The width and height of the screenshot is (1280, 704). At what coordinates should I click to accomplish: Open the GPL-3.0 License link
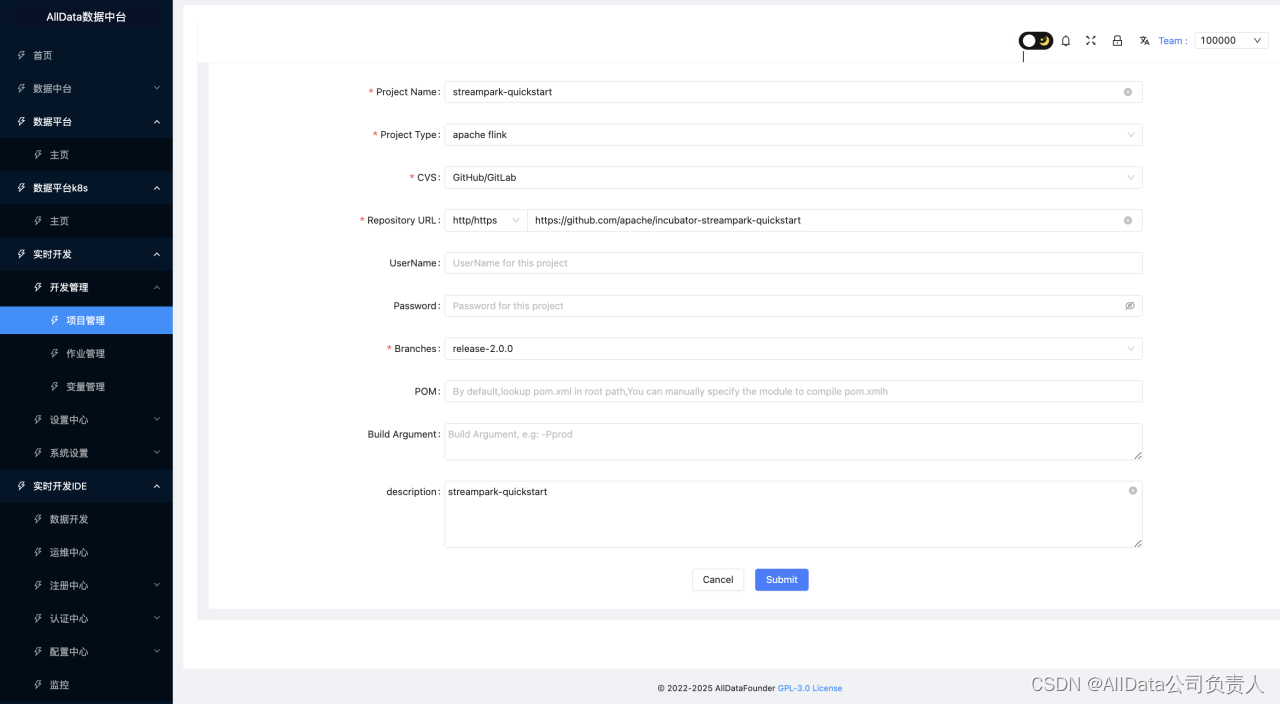(x=810, y=688)
